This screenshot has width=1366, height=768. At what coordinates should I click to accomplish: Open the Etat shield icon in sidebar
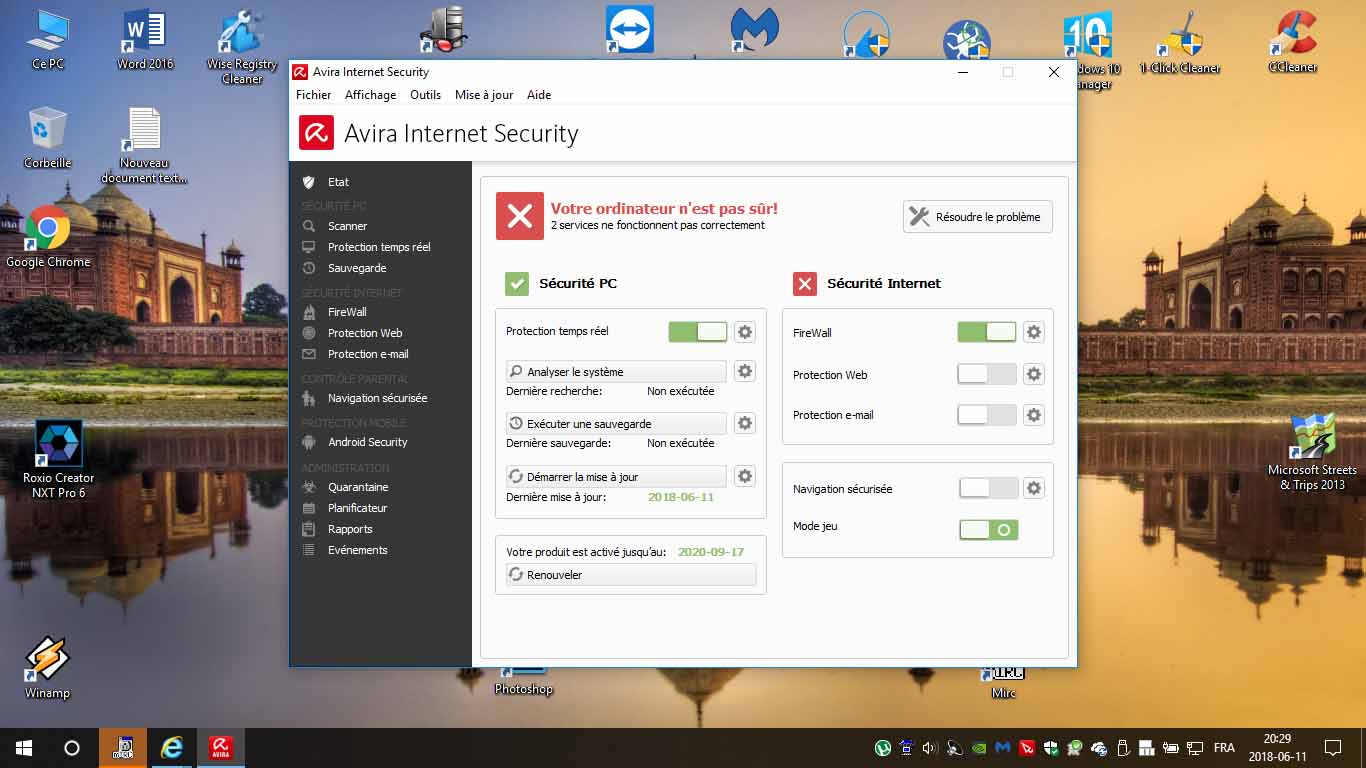pos(309,182)
